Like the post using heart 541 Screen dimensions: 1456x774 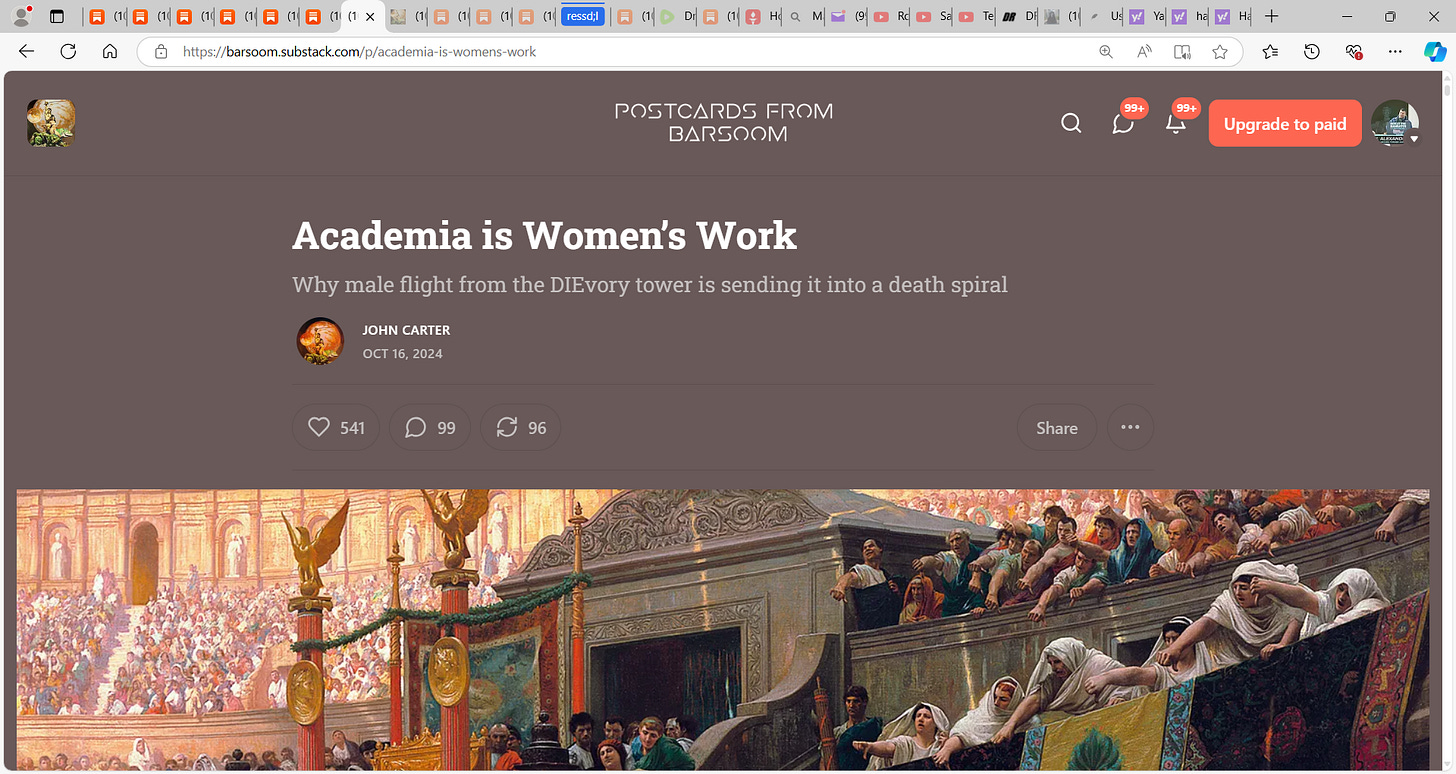coord(336,428)
